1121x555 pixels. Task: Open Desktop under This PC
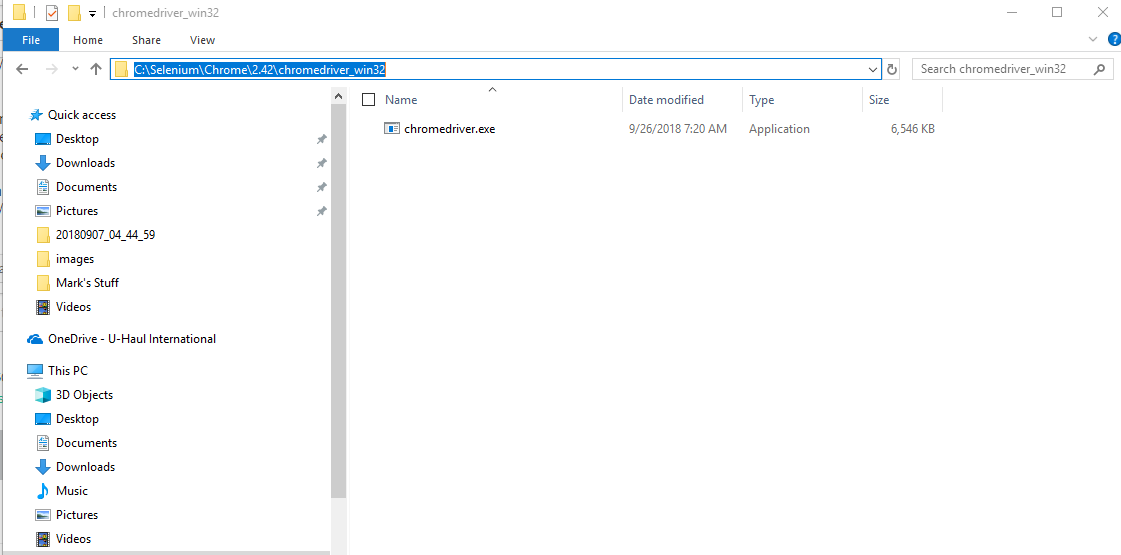(77, 418)
